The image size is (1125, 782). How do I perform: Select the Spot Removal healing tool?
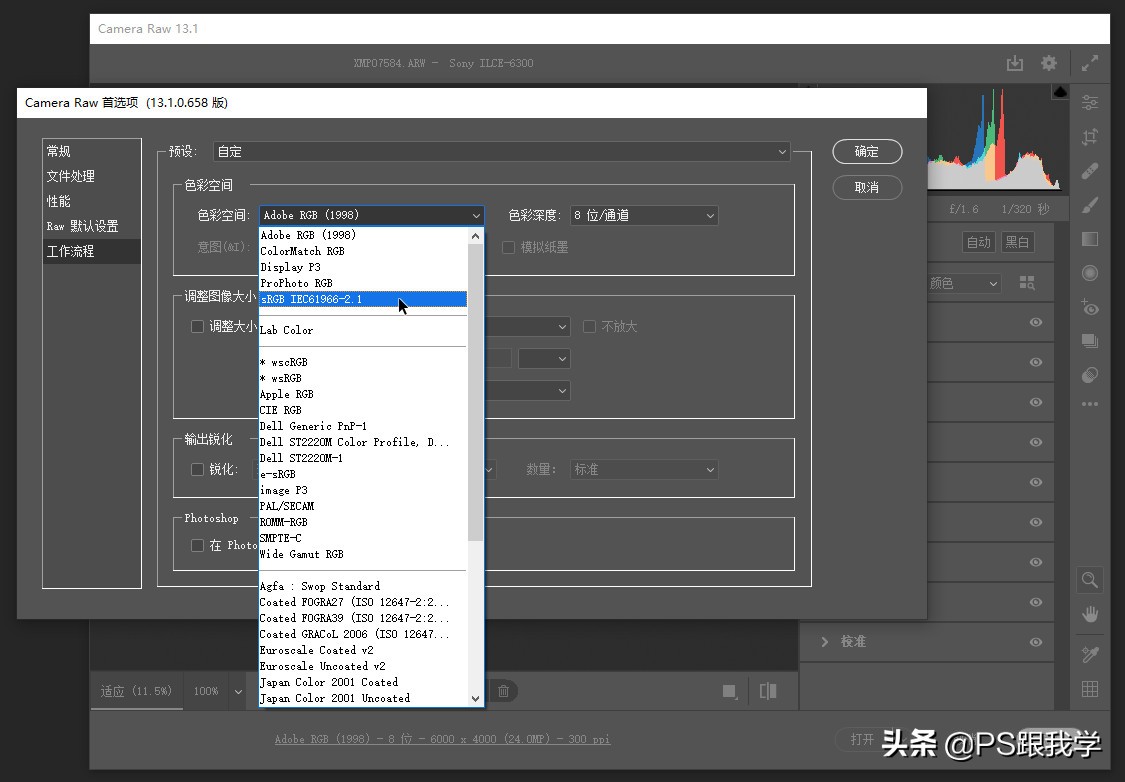1090,171
